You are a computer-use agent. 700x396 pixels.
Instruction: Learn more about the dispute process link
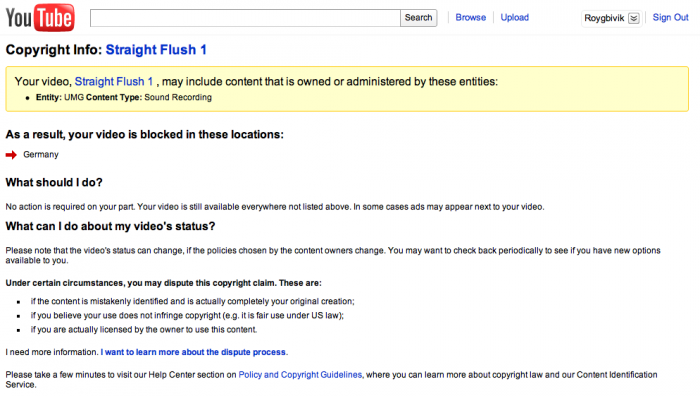pyautogui.click(x=194, y=352)
